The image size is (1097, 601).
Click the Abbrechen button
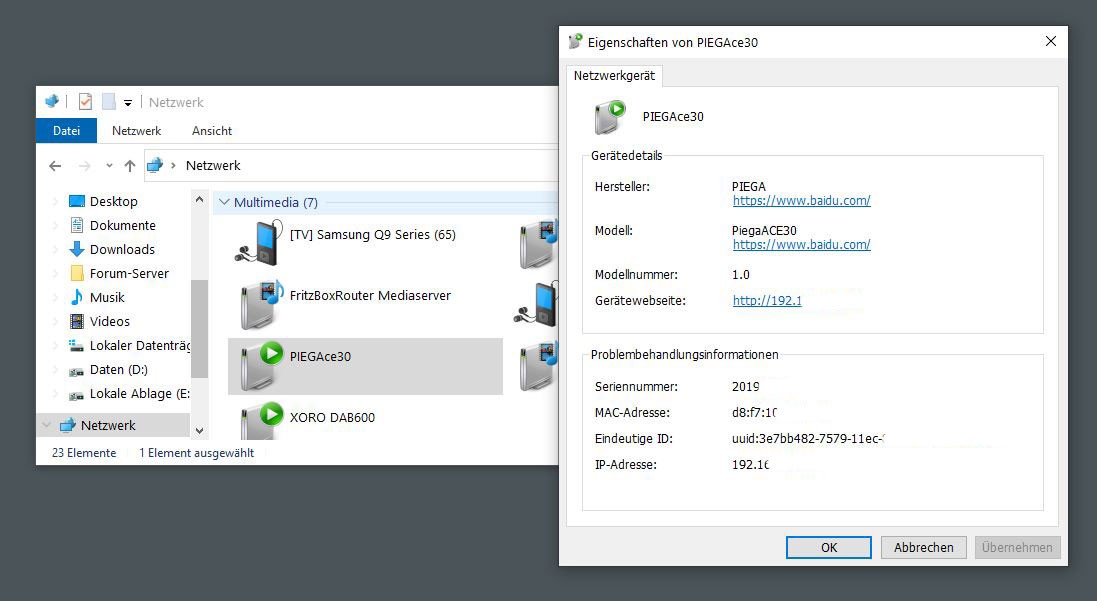click(923, 548)
